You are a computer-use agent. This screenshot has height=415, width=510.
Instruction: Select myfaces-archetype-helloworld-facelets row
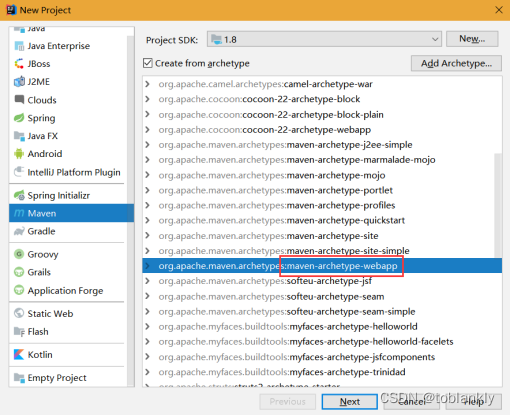[x=322, y=342]
